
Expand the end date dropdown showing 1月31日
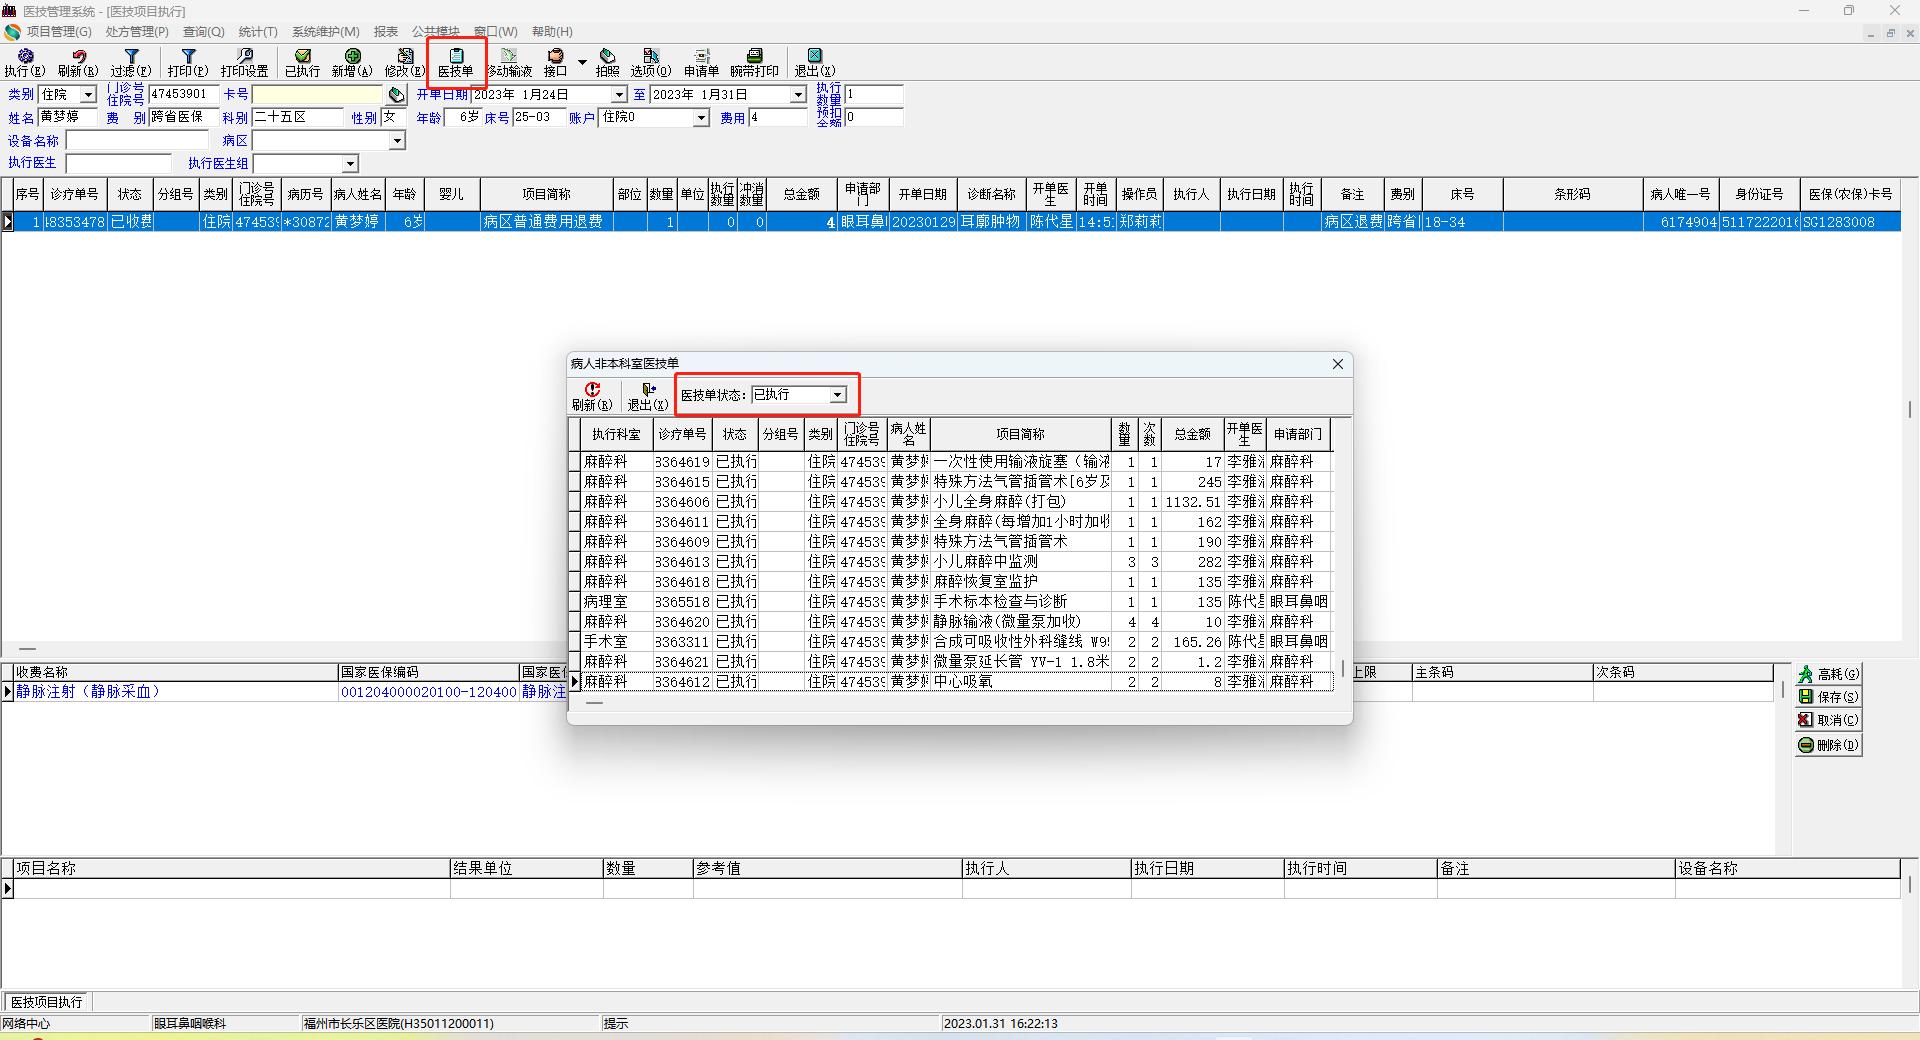tap(798, 95)
